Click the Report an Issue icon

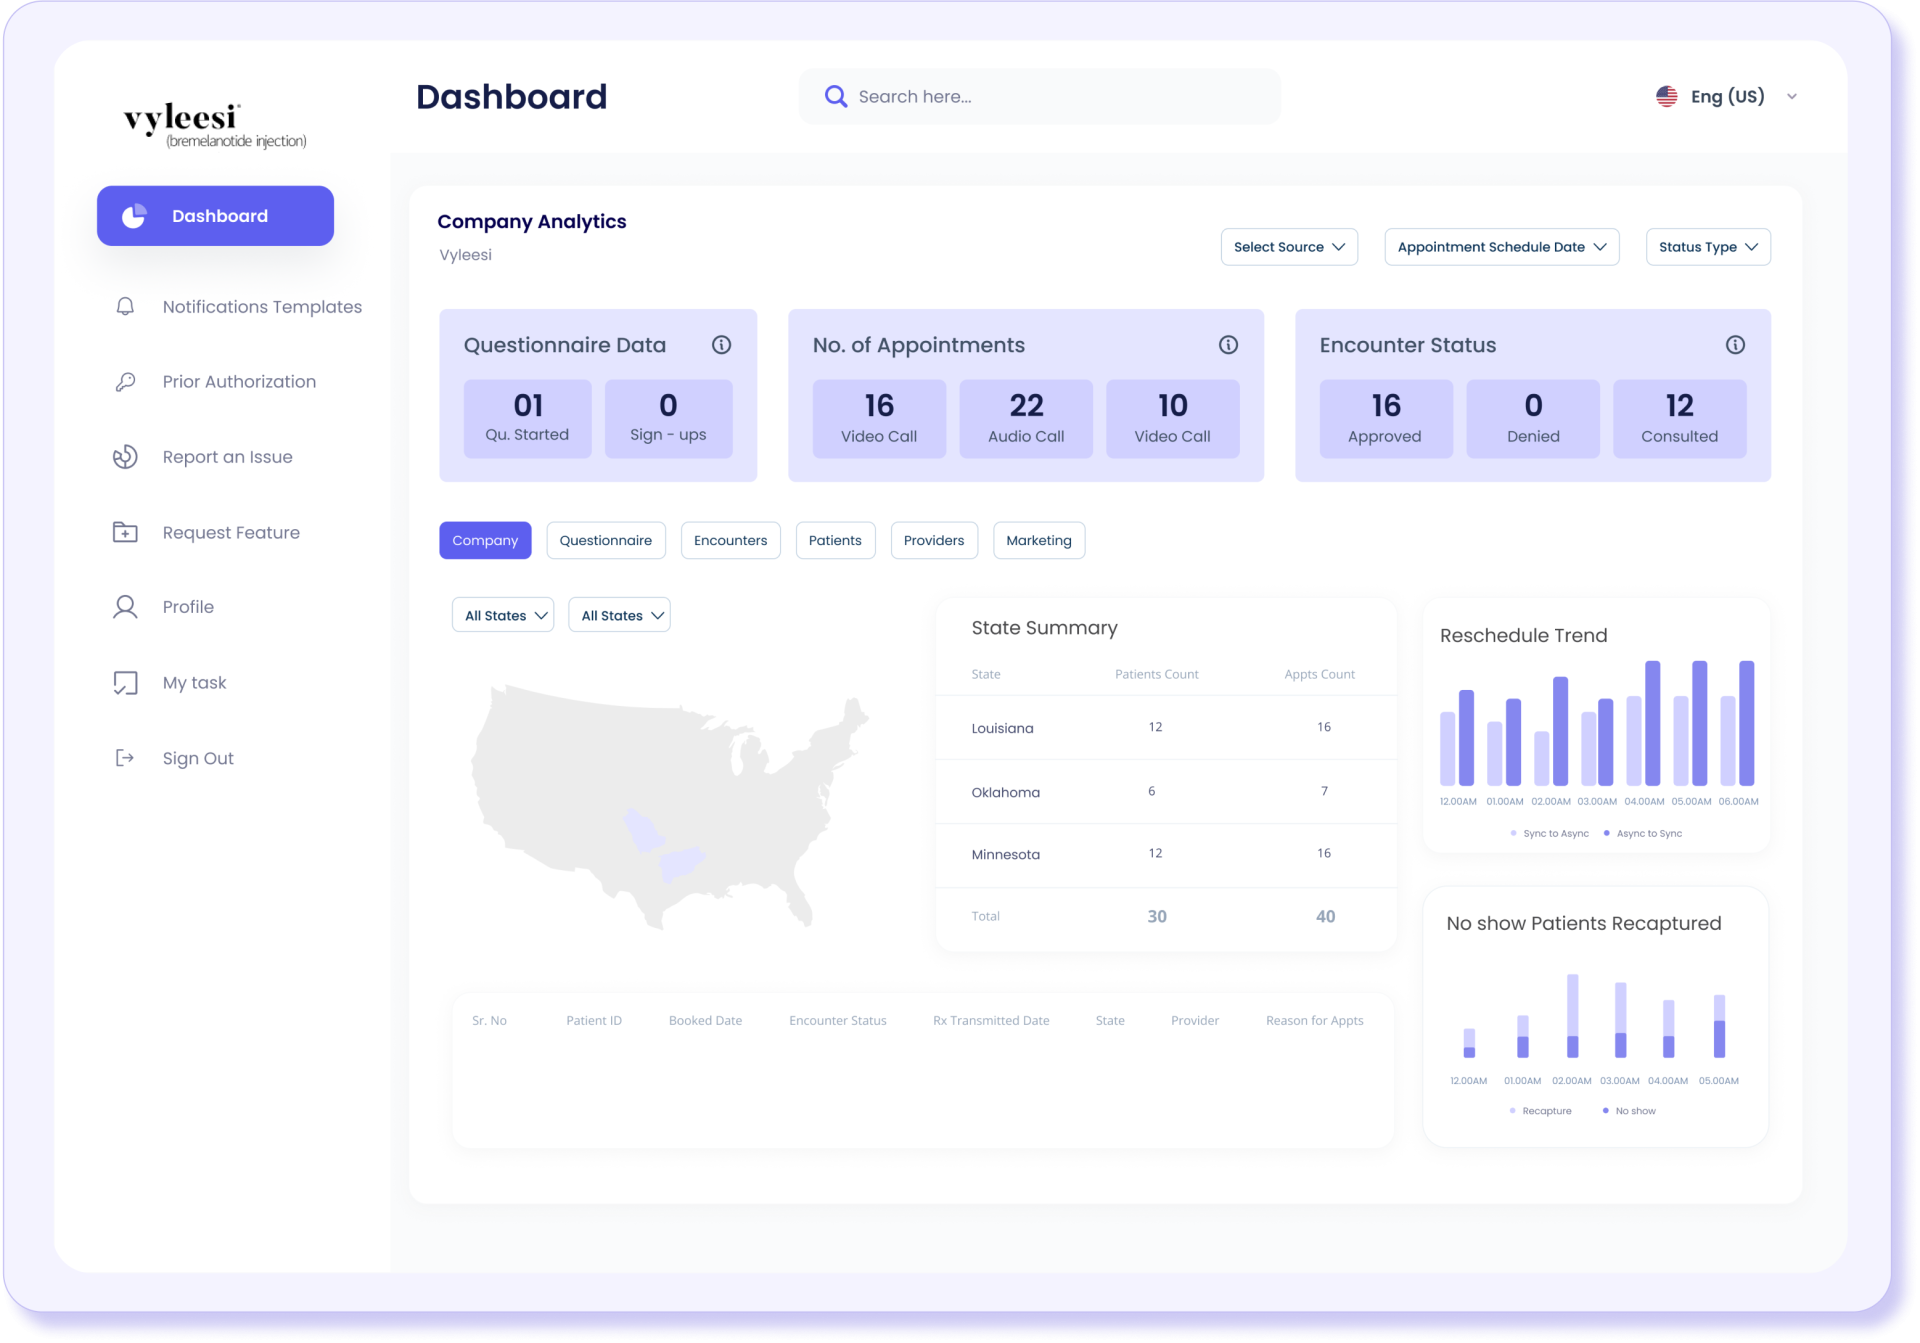click(125, 457)
